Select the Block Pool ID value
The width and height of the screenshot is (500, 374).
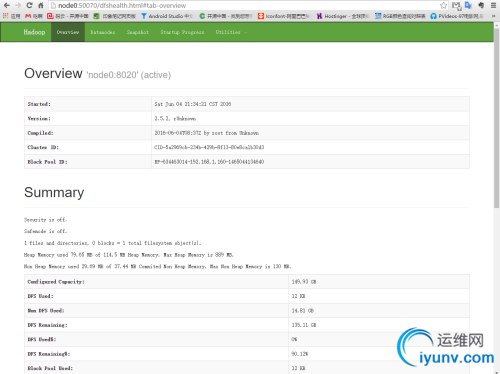pyautogui.click(x=209, y=162)
